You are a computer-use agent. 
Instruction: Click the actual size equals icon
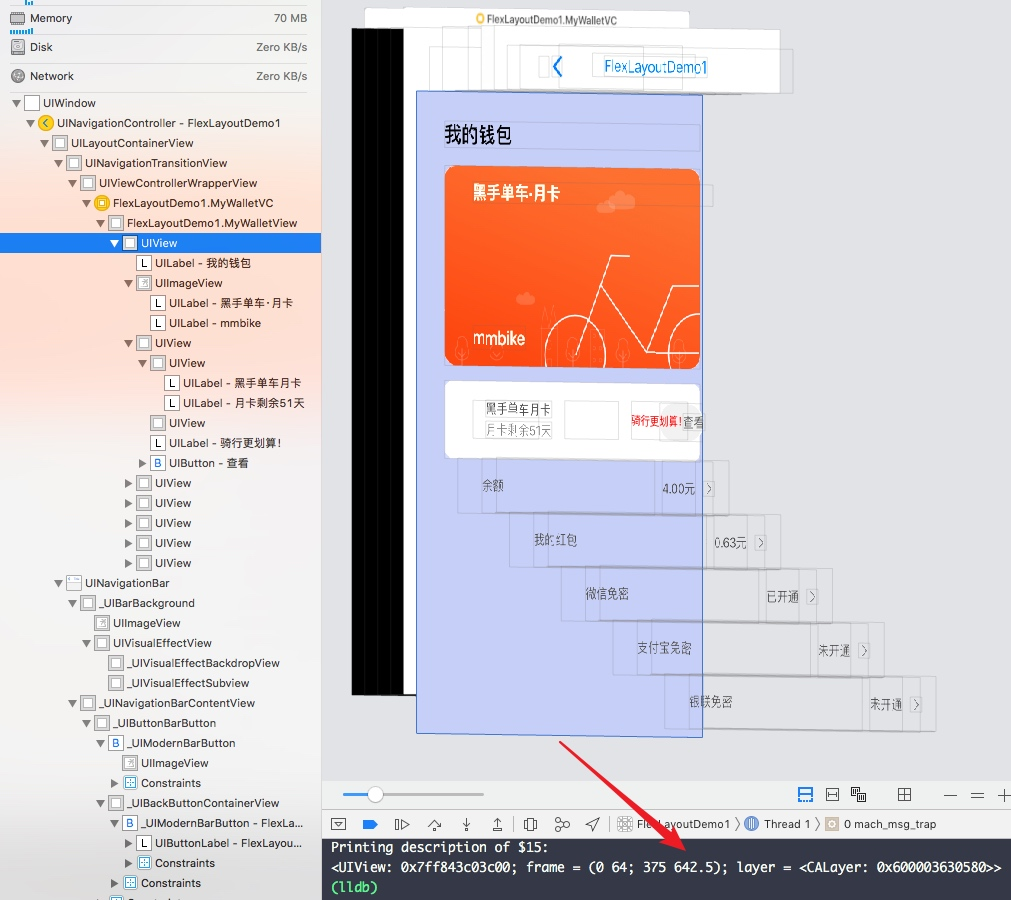pyautogui.click(x=977, y=796)
